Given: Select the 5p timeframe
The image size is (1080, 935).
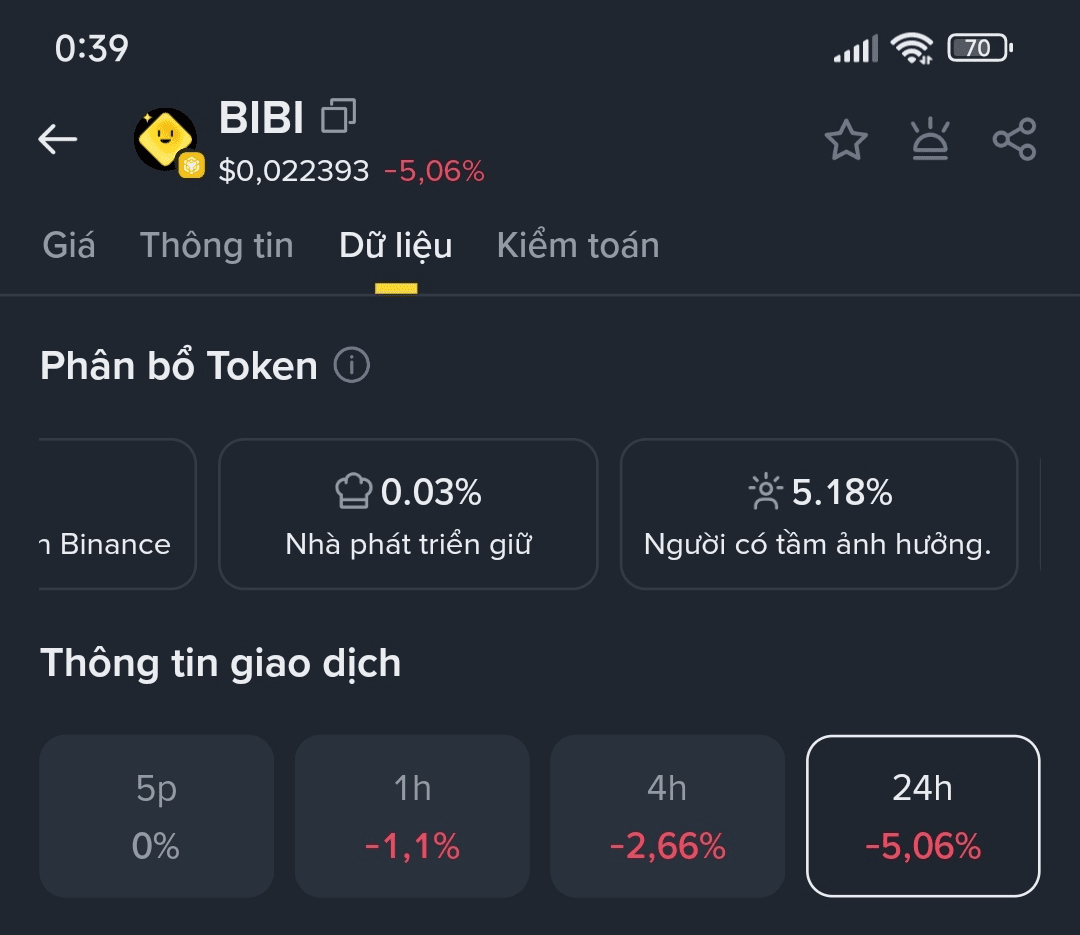Looking at the screenshot, I should coord(156,816).
